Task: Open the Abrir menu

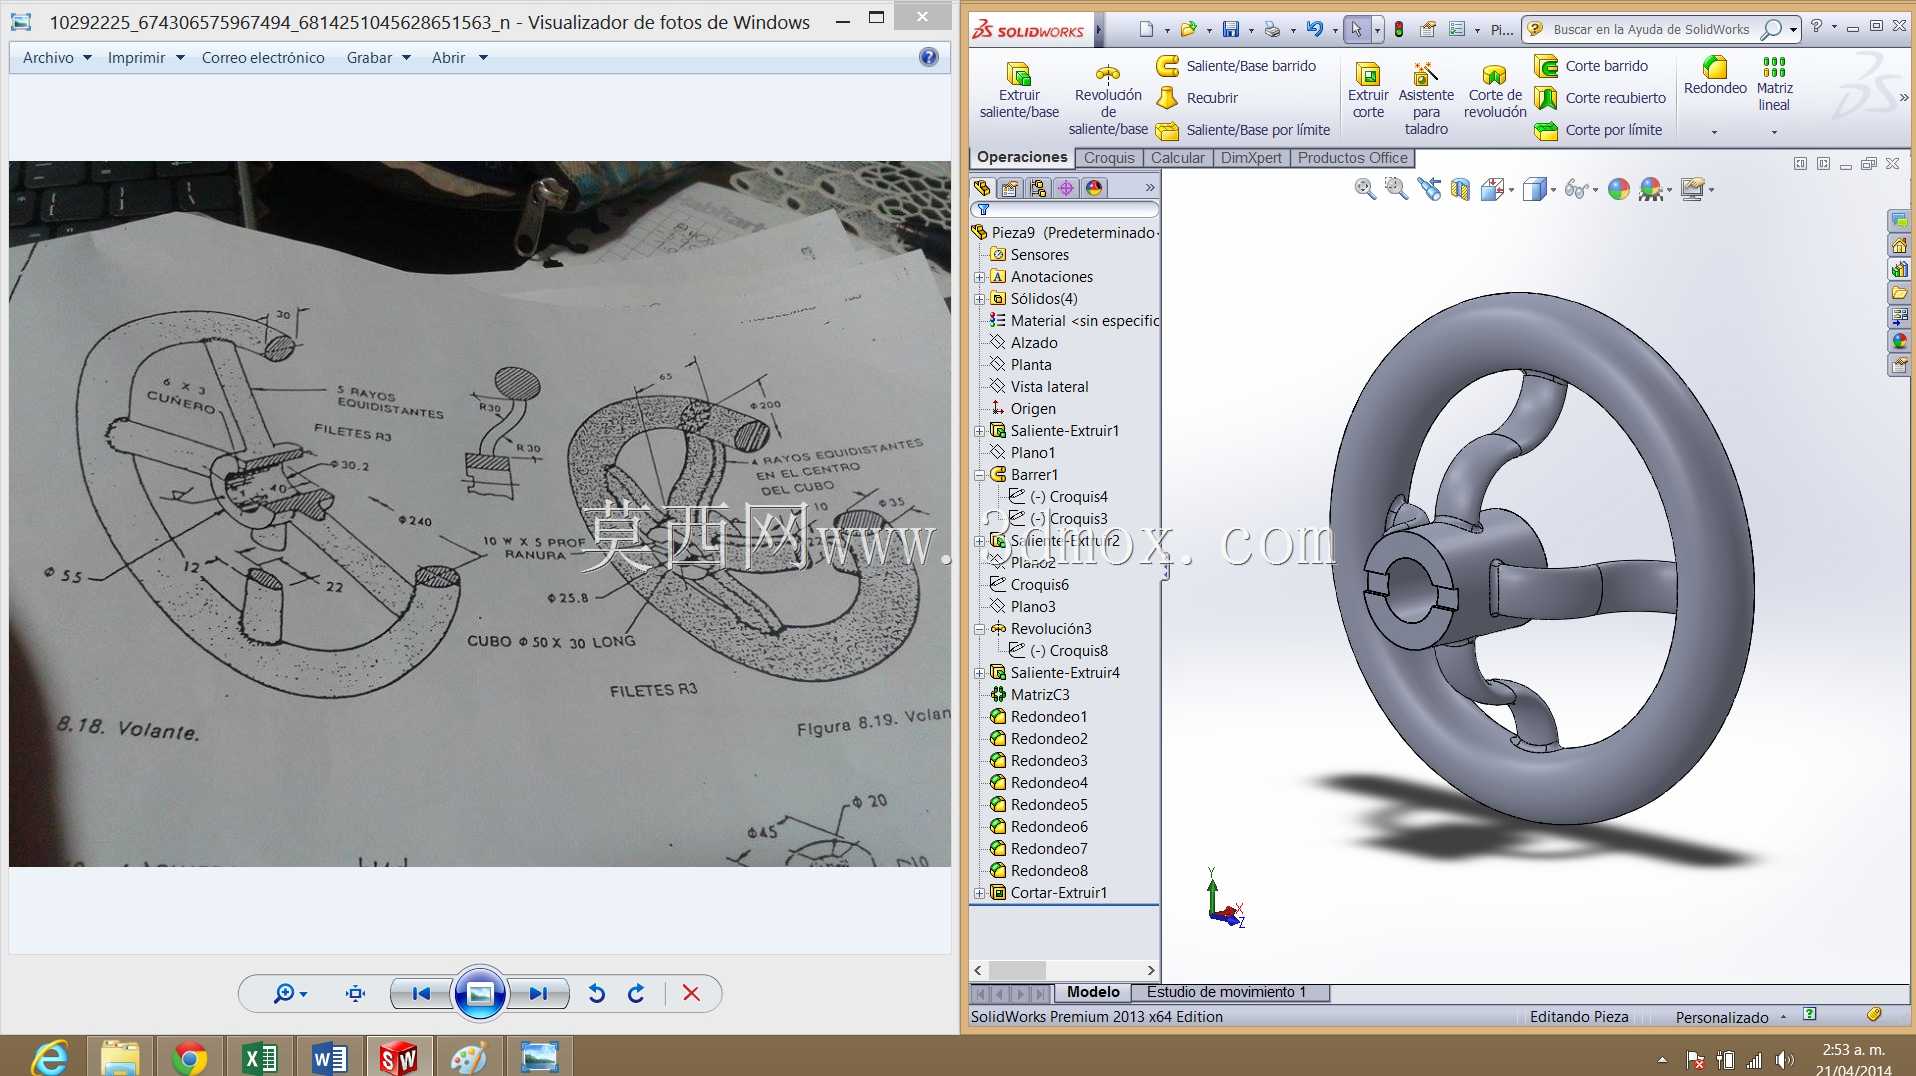Action: coord(459,58)
